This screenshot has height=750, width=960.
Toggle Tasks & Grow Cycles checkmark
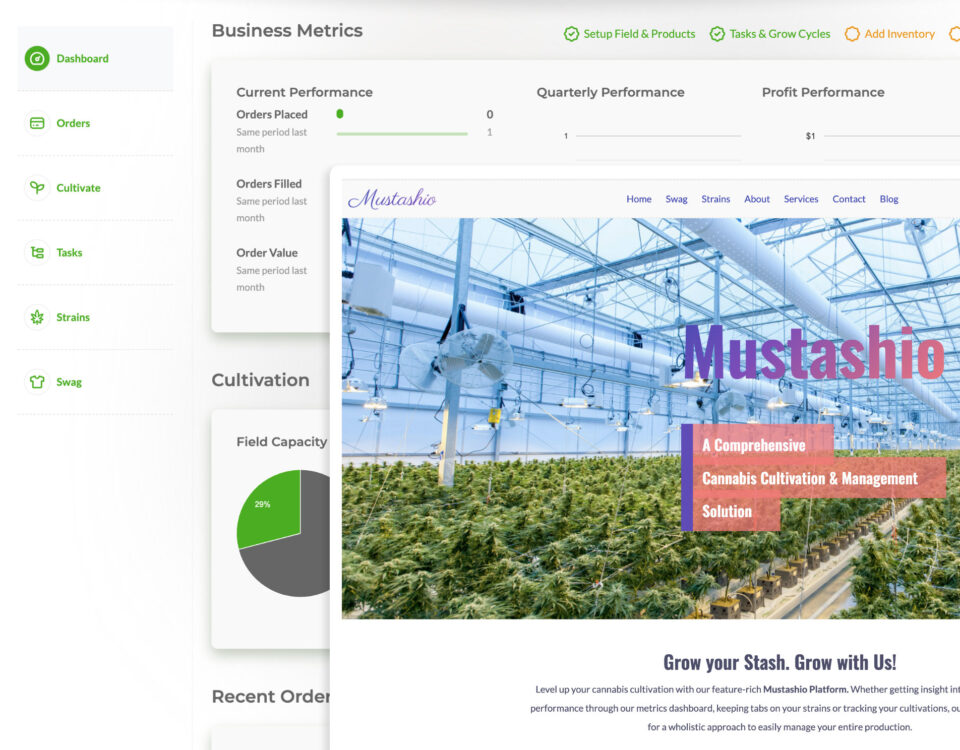717,34
